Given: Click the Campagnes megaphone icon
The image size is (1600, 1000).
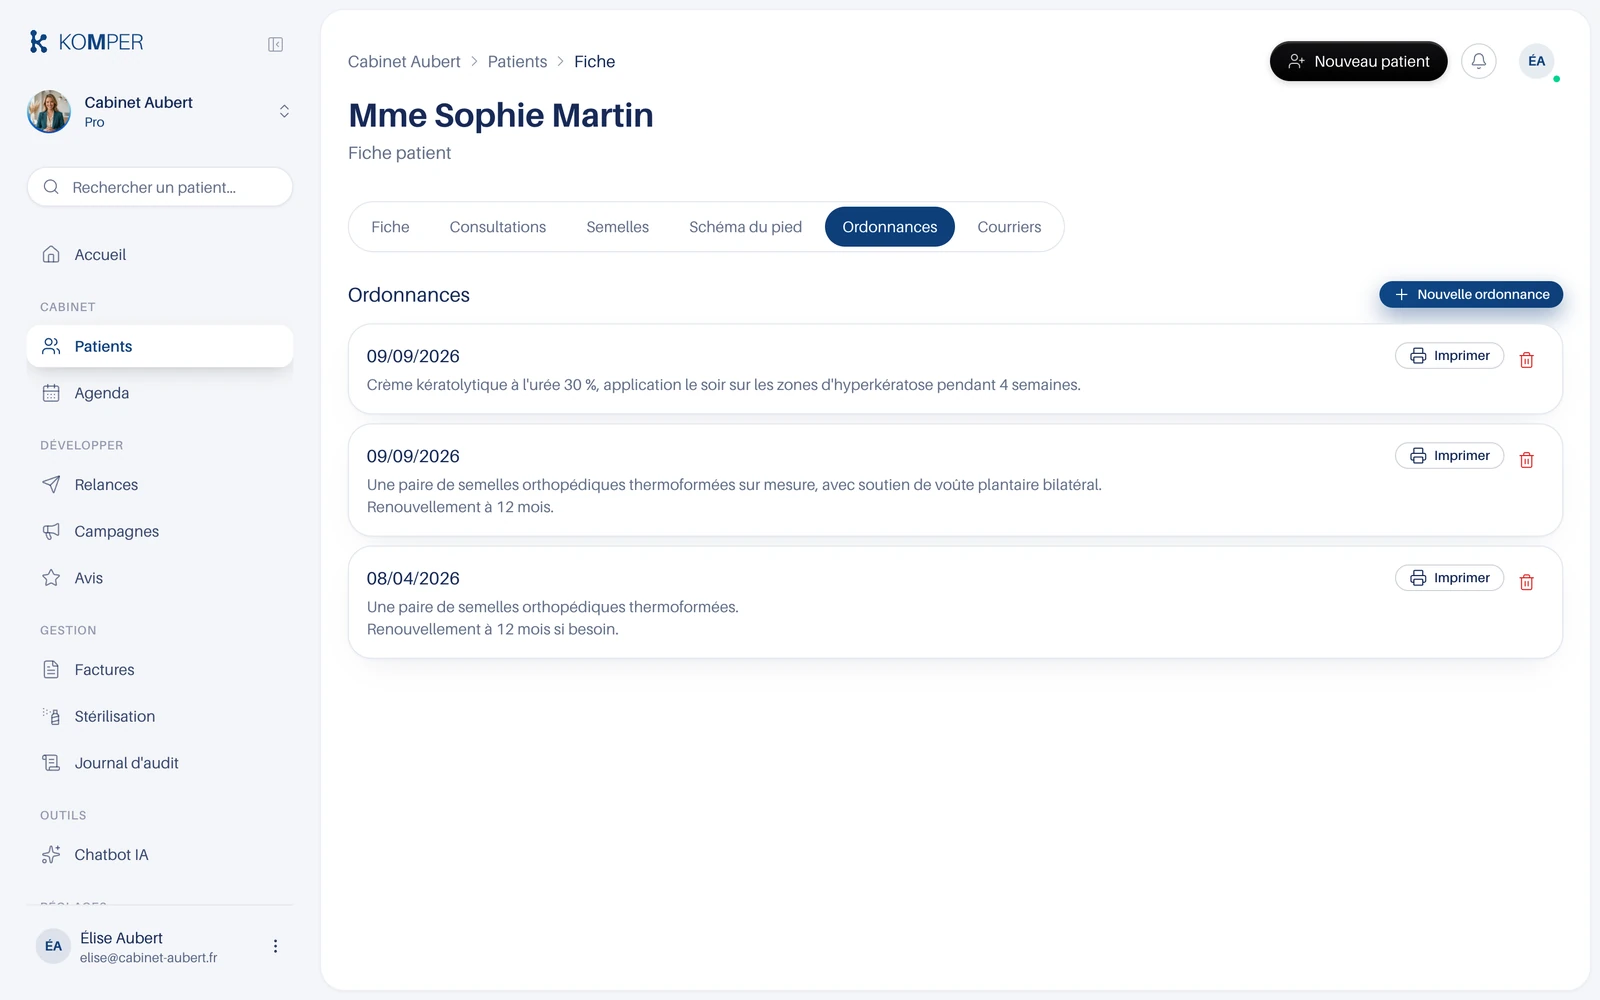Looking at the screenshot, I should tap(51, 531).
